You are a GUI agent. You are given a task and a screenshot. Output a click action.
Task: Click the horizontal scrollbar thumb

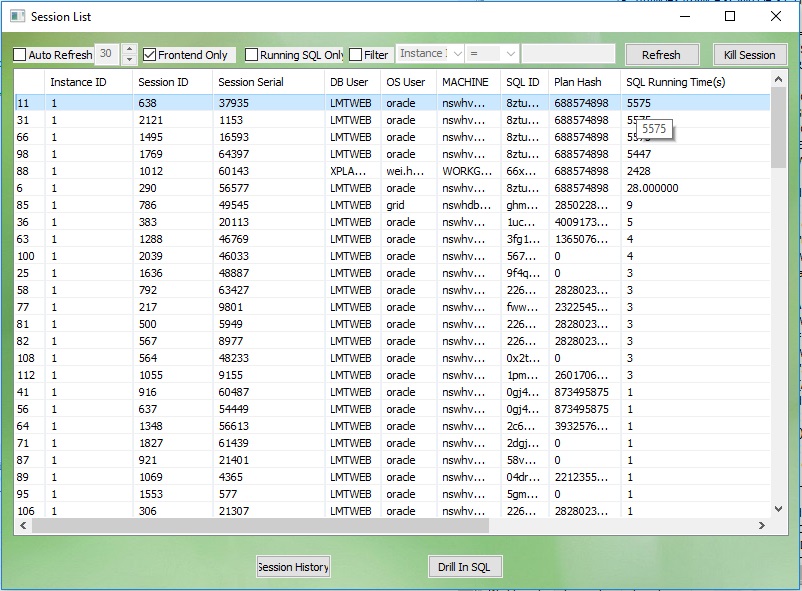point(260,526)
